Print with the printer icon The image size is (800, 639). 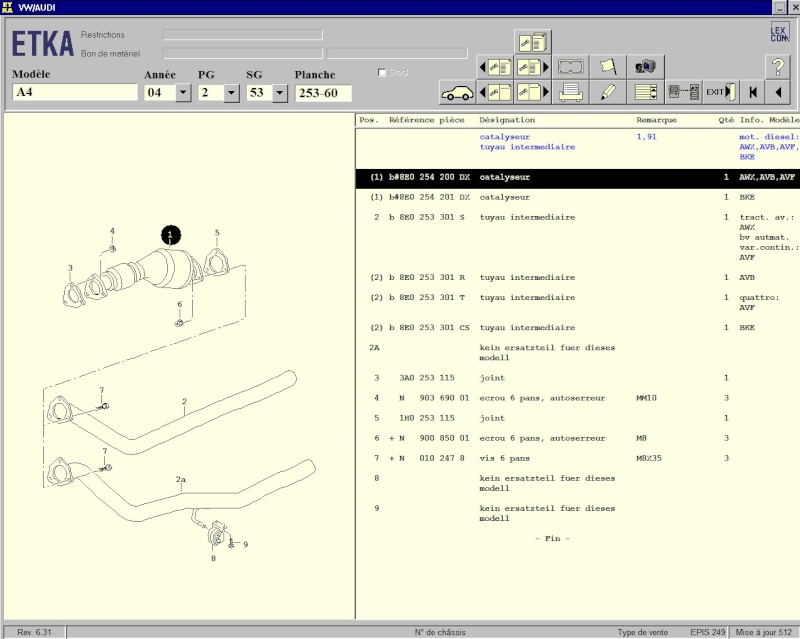click(570, 92)
